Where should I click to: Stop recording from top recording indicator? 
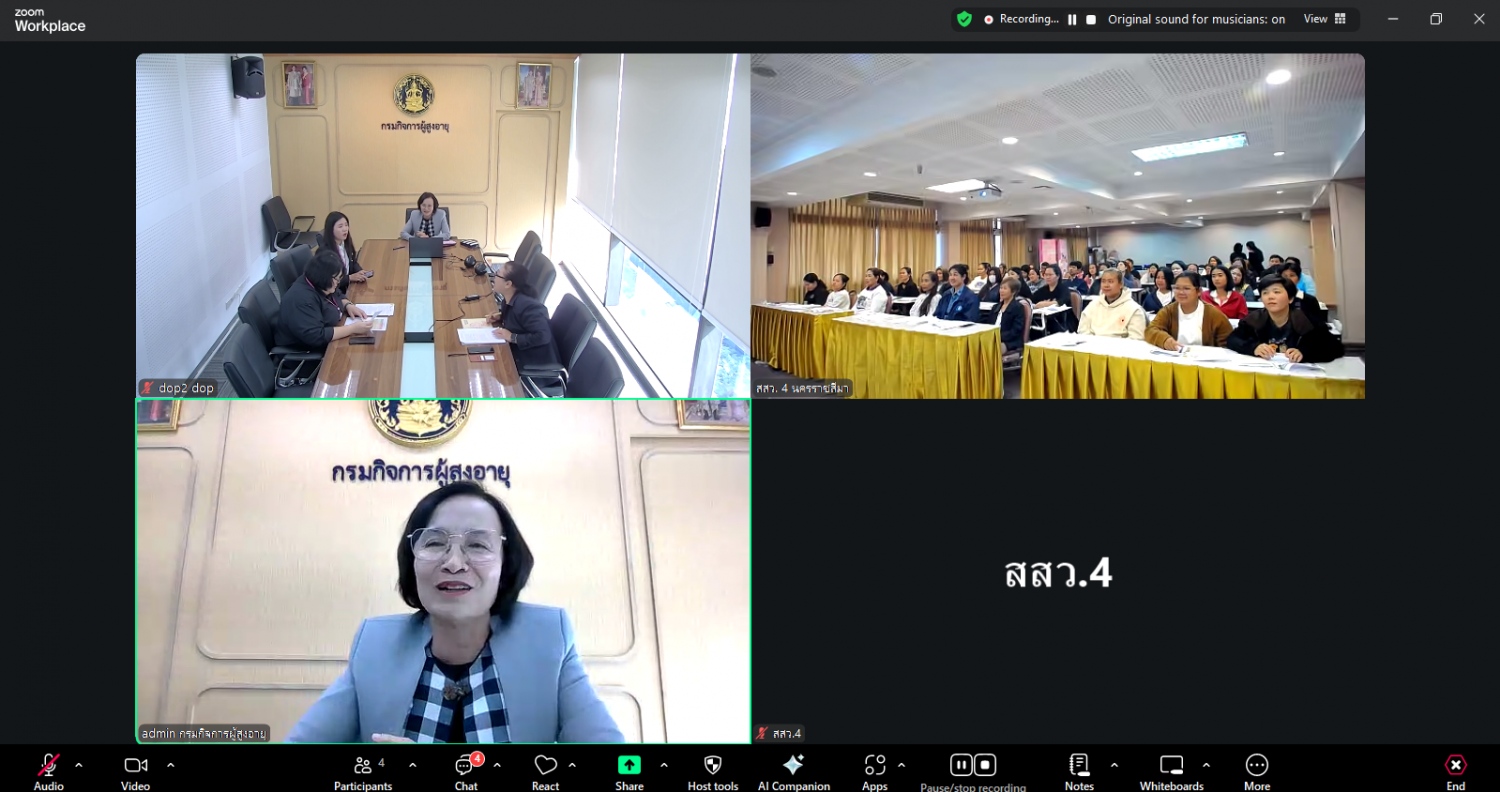[x=1091, y=19]
